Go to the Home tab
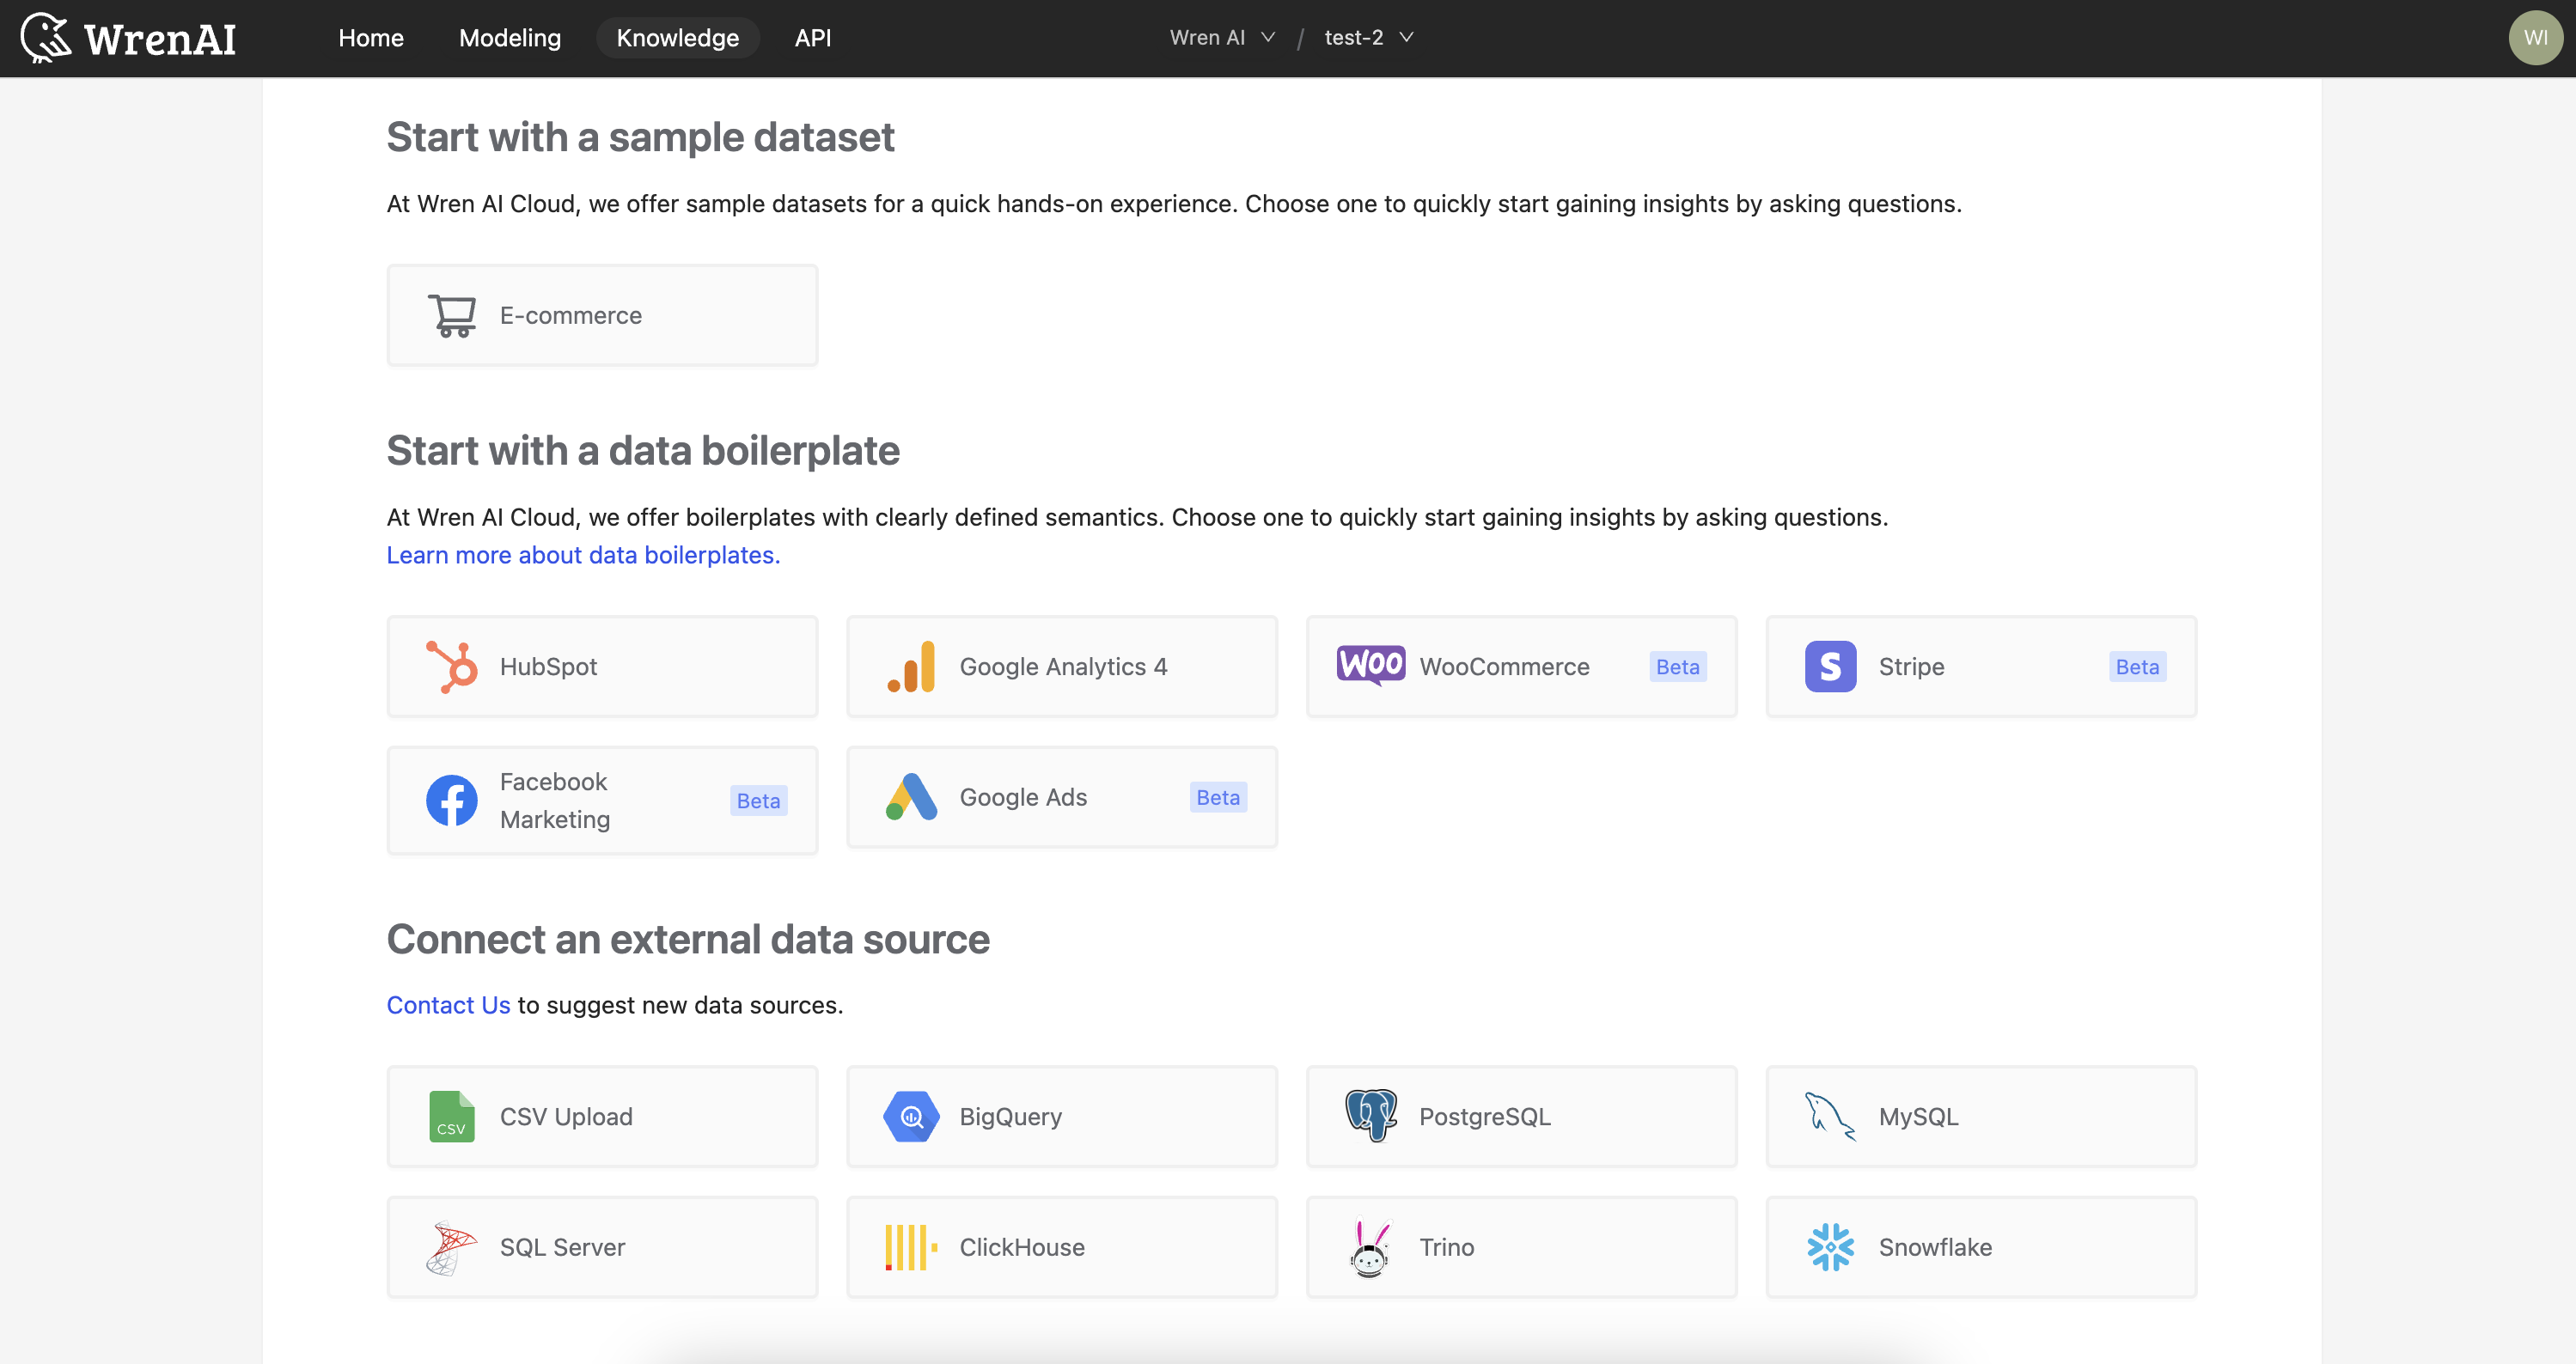 pyautogui.click(x=371, y=38)
